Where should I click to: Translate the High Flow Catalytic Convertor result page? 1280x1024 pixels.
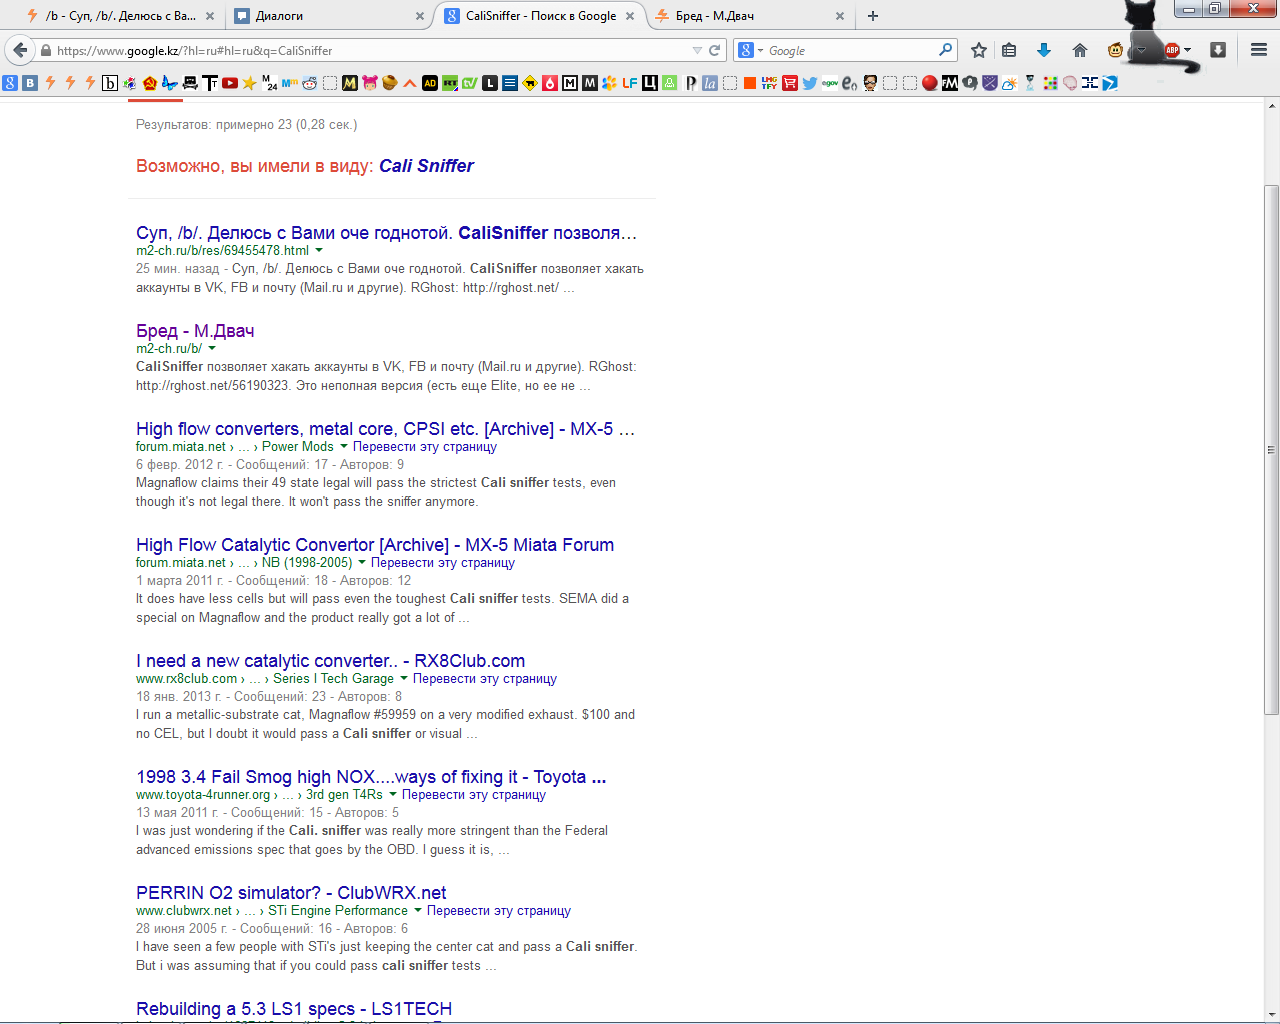pos(443,563)
